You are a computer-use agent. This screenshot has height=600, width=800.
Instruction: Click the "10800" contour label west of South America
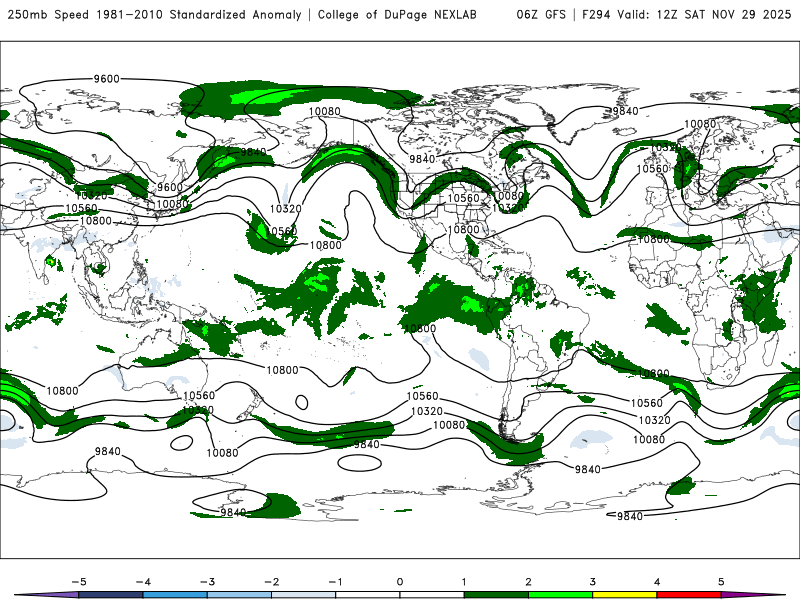click(x=420, y=329)
